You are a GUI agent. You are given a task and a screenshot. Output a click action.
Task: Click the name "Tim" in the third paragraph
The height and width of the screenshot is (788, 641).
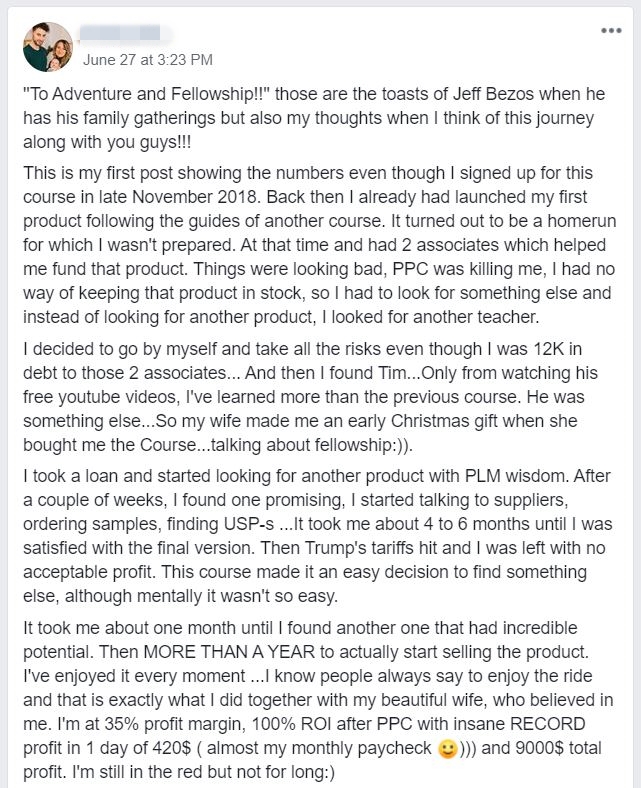pyautogui.click(x=390, y=373)
